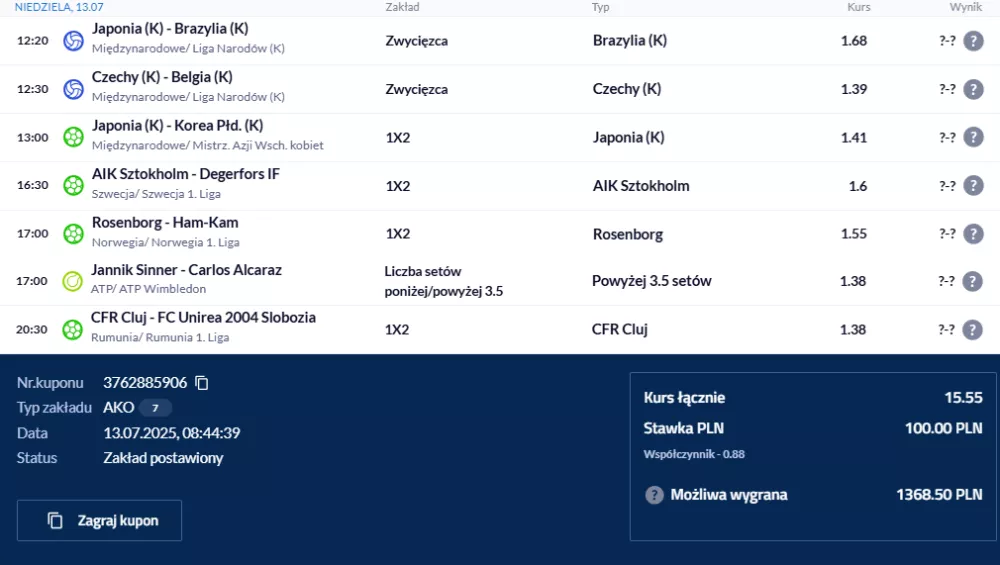Click help icon for Czechy - Belgia result
Image resolution: width=1000 pixels, height=565 pixels.
tap(973, 89)
